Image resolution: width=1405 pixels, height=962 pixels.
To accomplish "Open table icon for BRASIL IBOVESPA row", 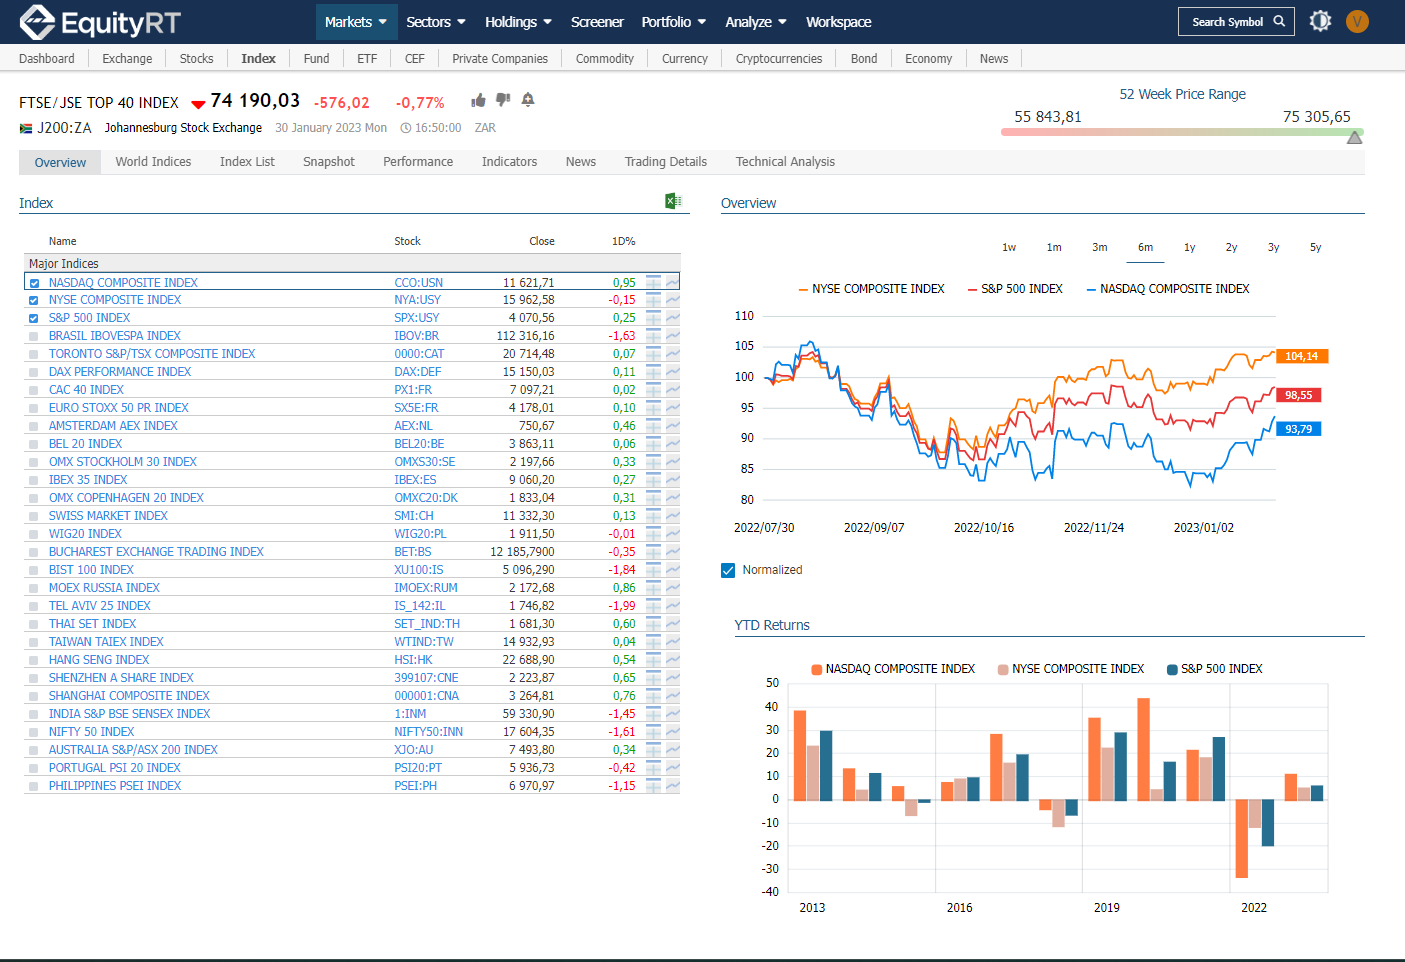I will (x=654, y=336).
